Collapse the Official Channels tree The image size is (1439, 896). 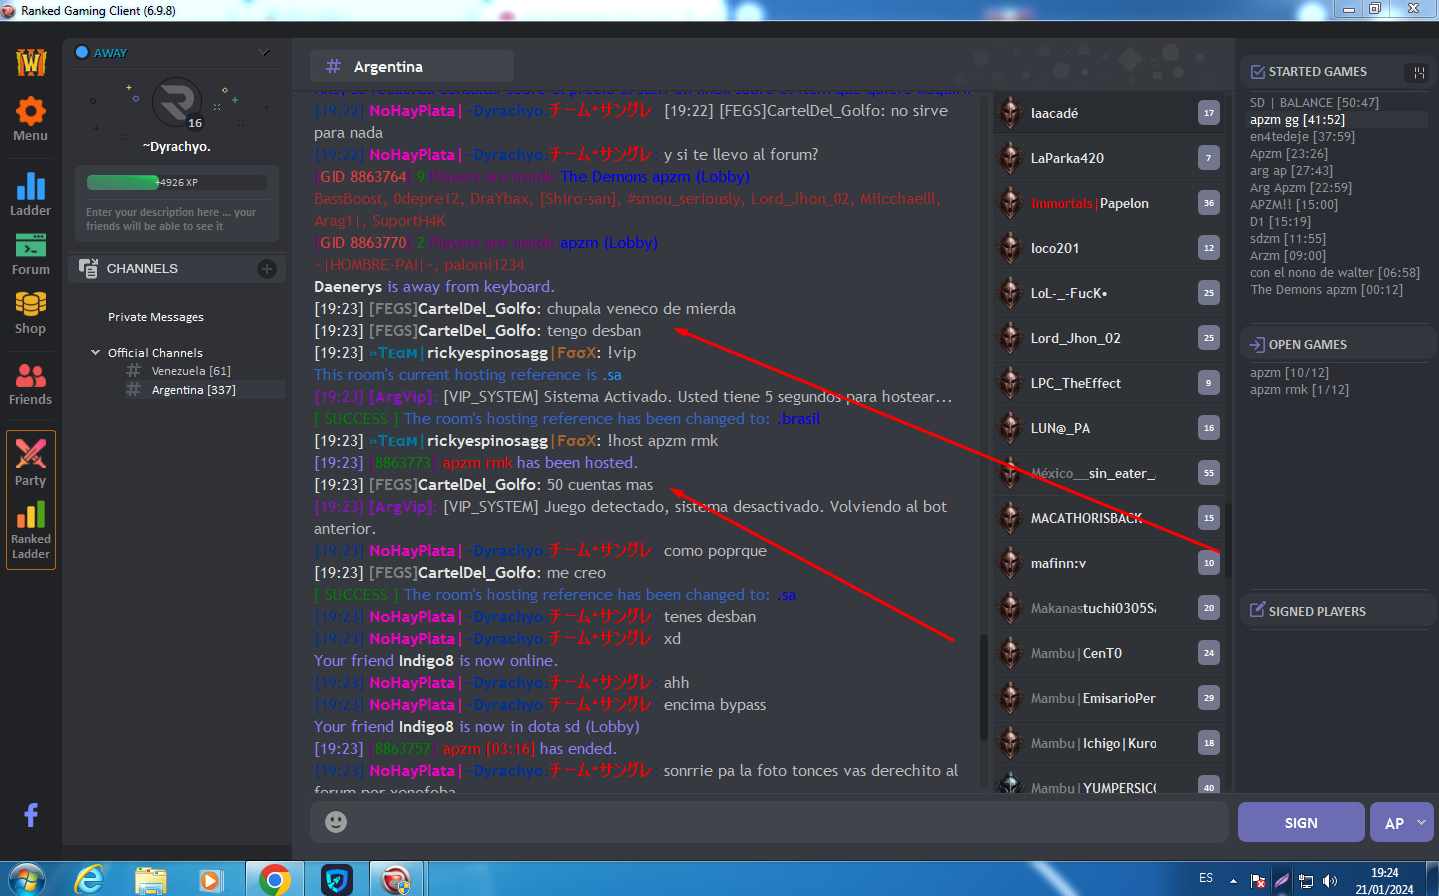pyautogui.click(x=96, y=352)
